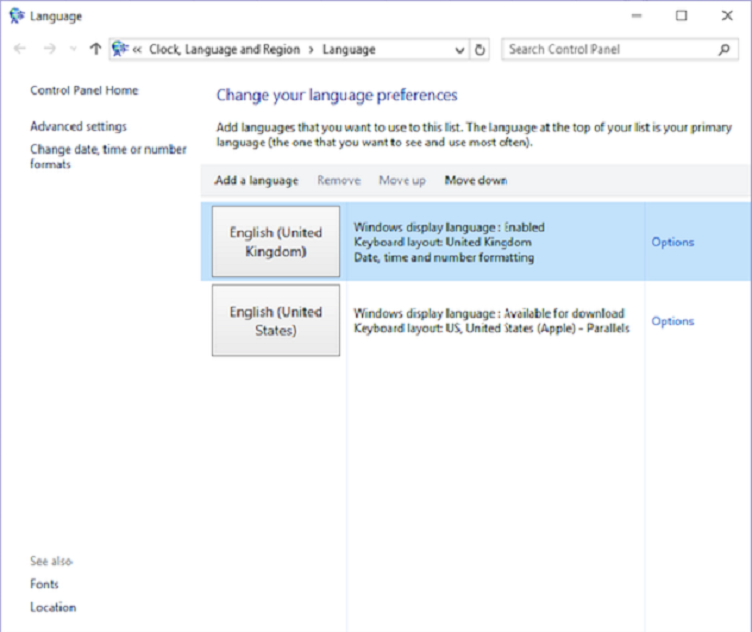Select the English (United Kingdom) tile
752x632 pixels.
276,242
